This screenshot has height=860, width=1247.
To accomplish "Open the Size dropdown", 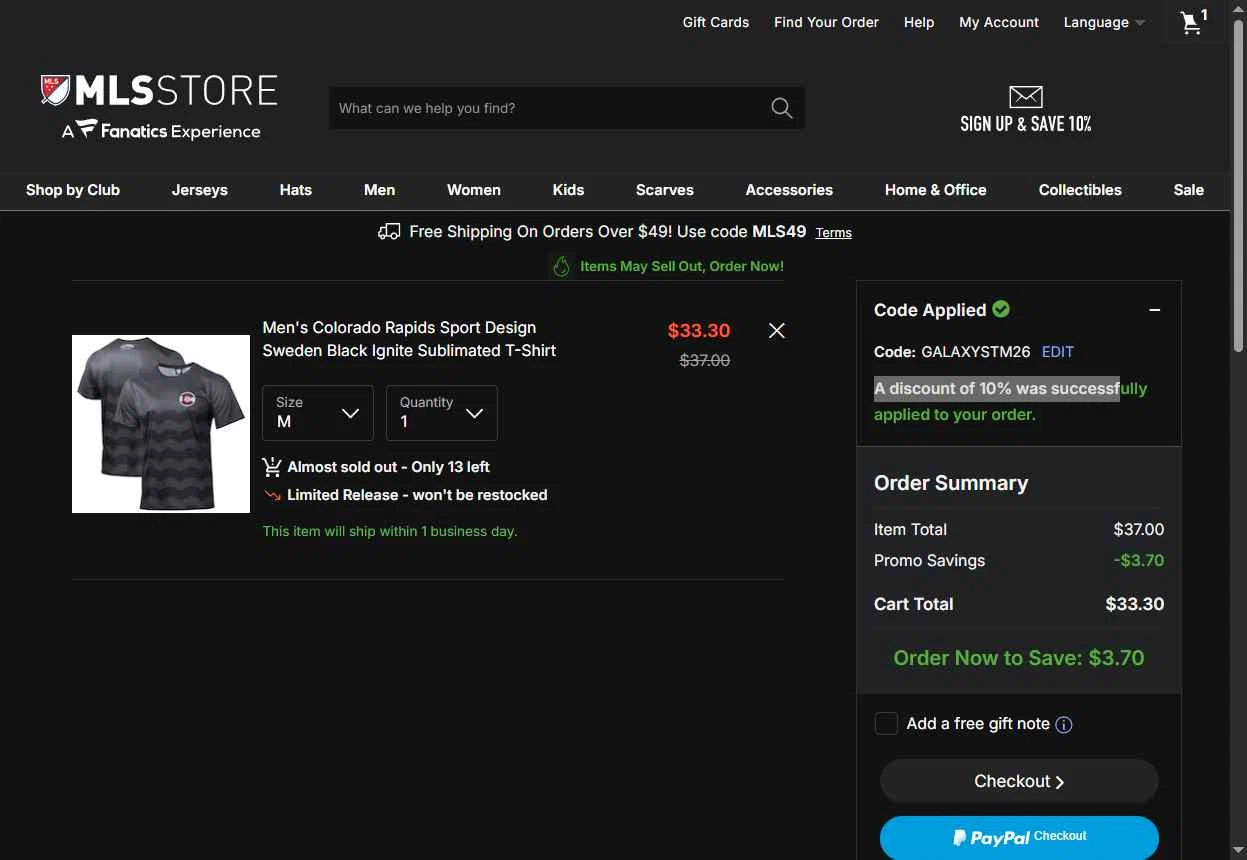I will 318,413.
